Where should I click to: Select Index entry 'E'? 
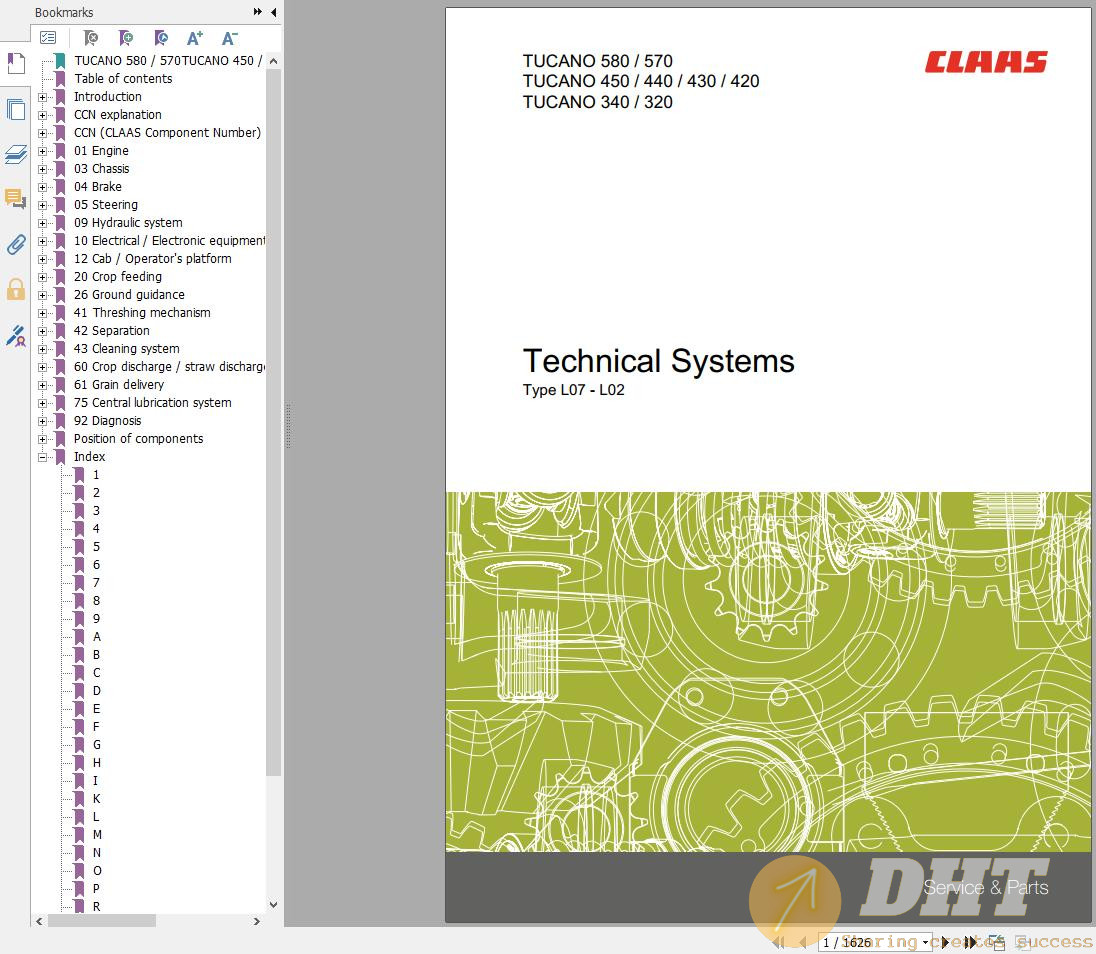click(96, 709)
